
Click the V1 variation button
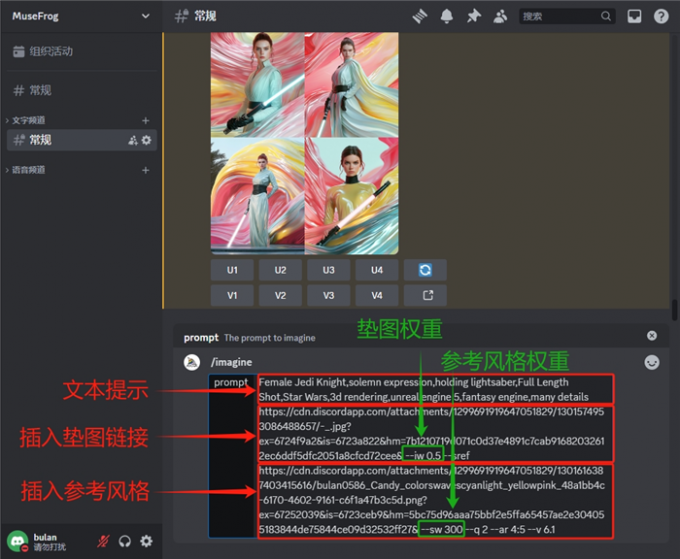click(232, 295)
